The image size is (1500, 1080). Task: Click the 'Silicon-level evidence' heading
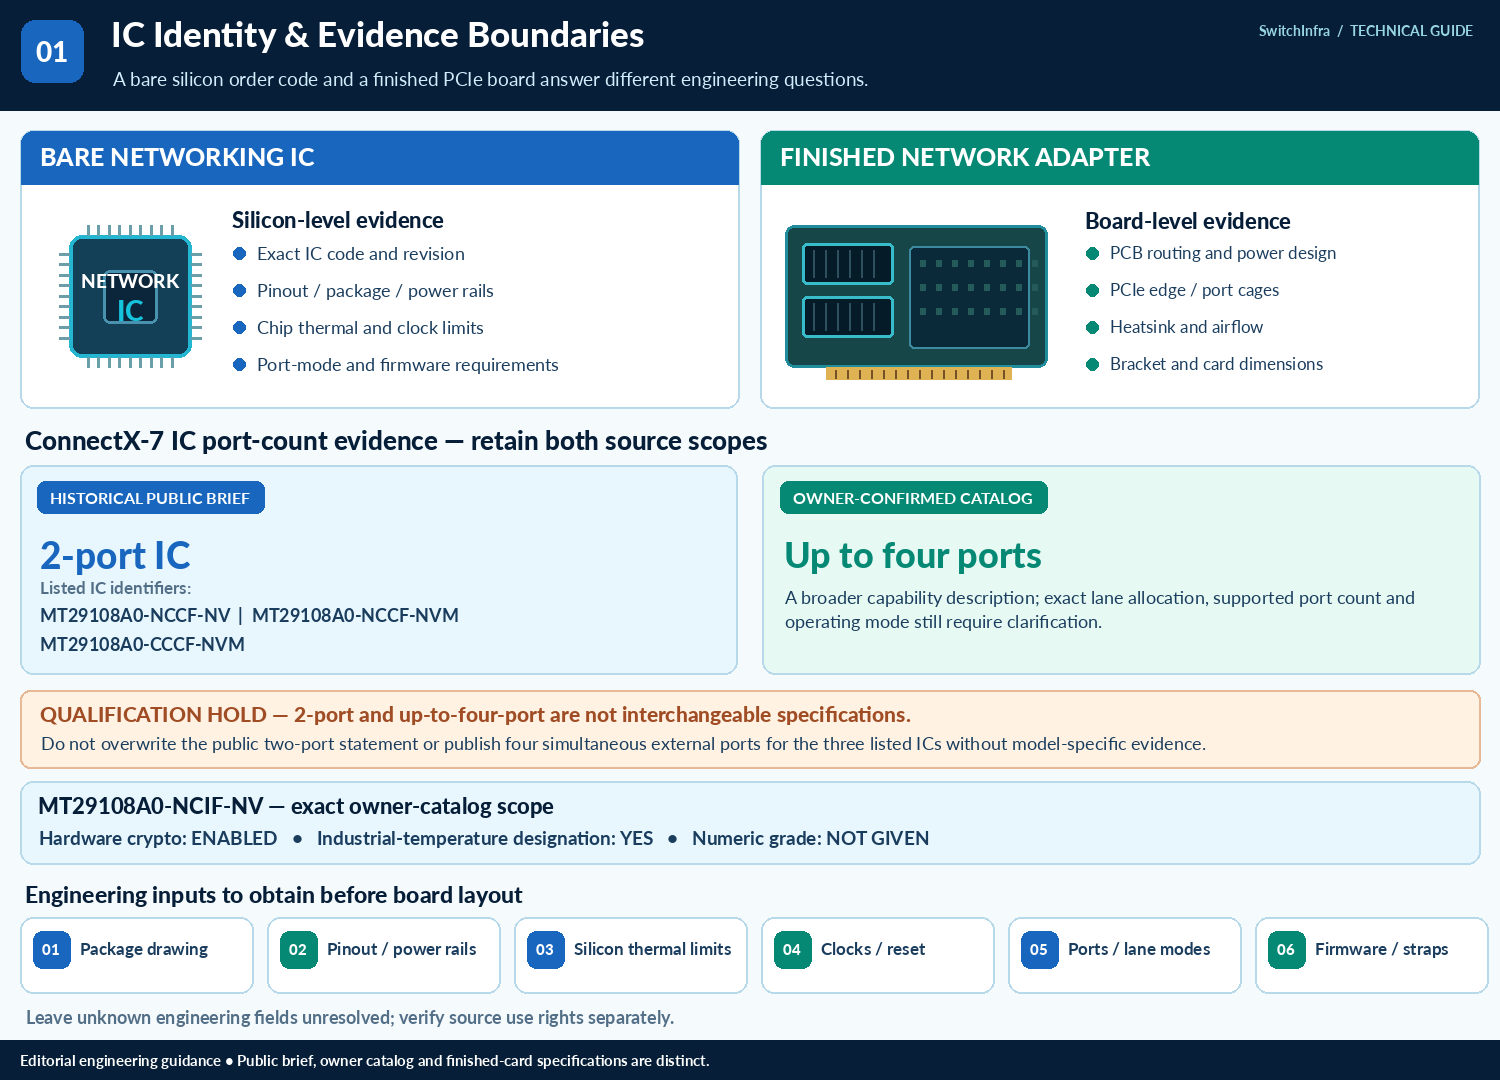(338, 220)
